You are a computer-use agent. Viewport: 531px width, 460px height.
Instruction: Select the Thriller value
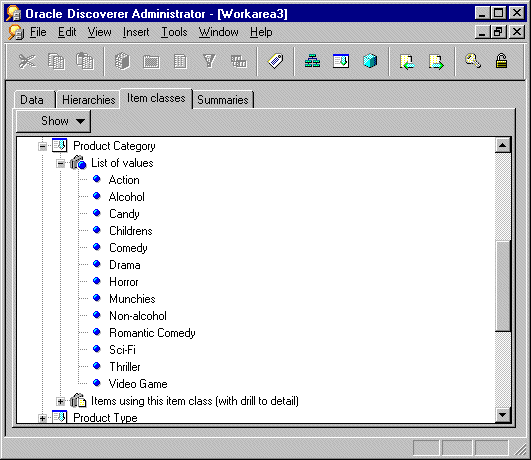[x=125, y=367]
